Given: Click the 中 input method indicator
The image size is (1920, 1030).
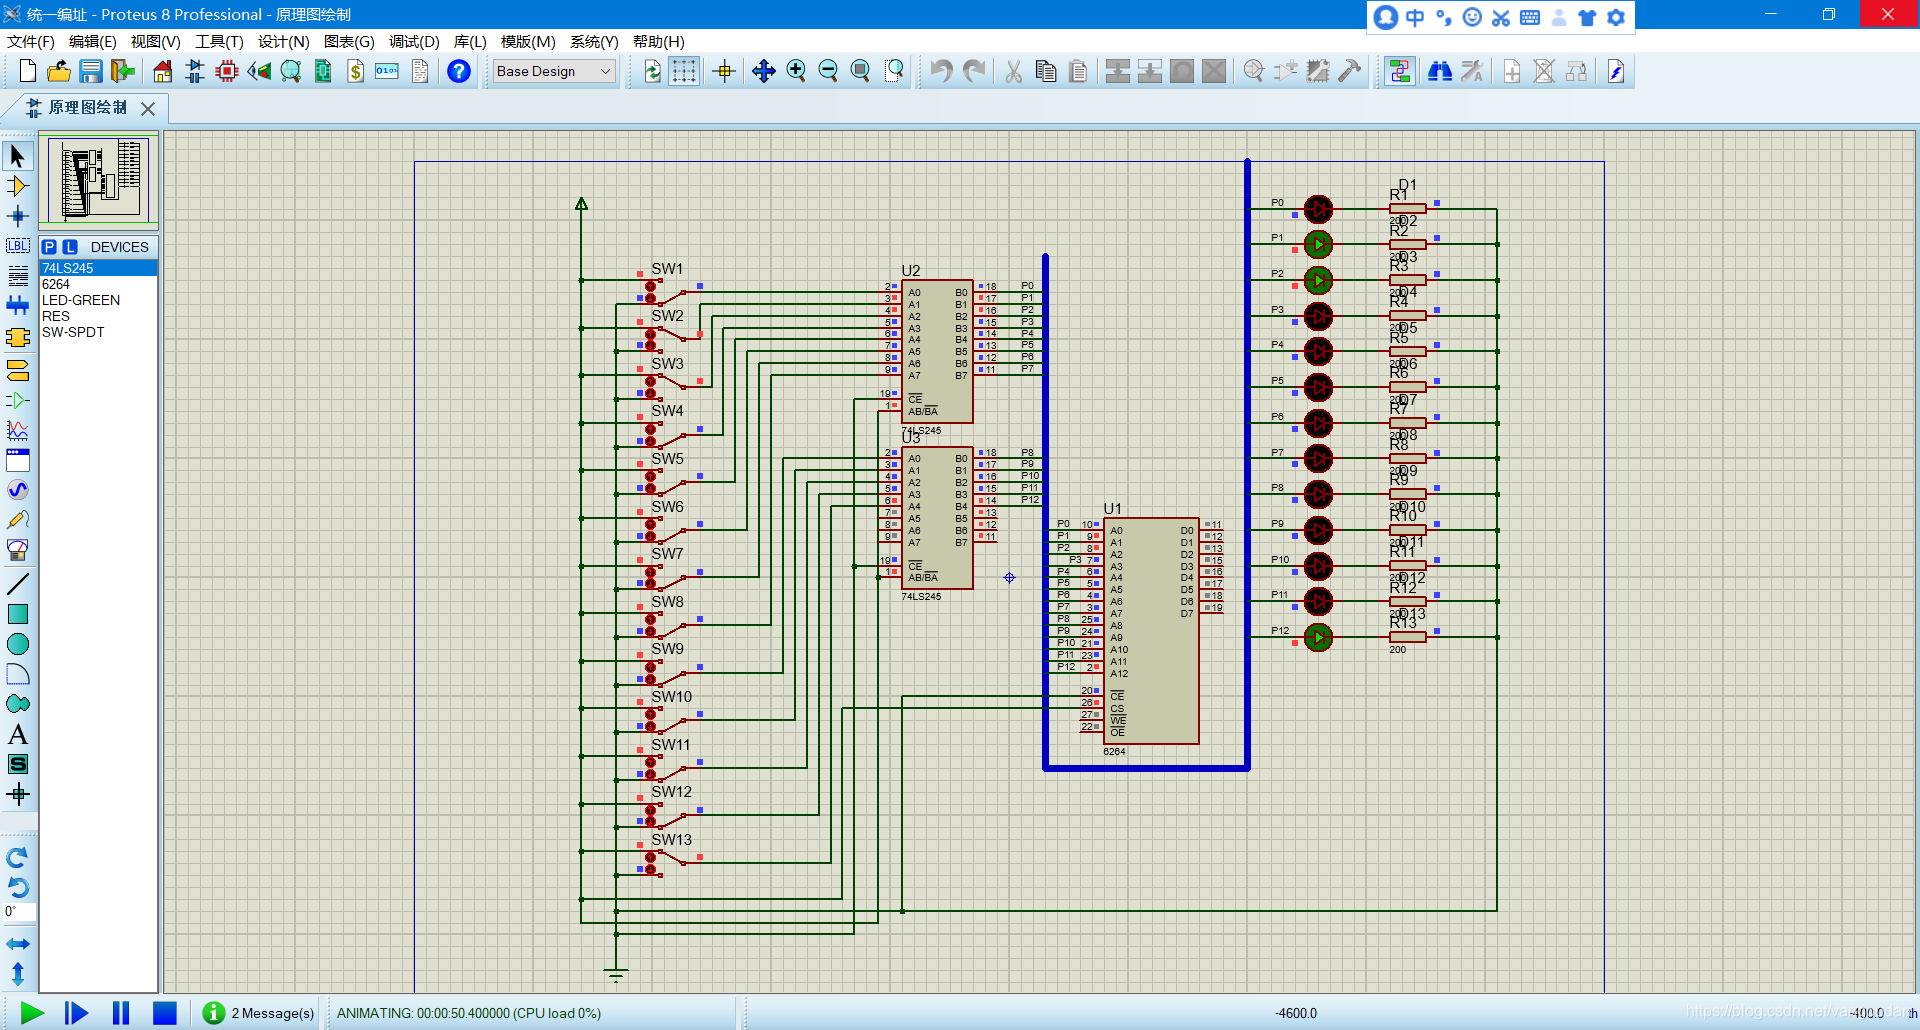Looking at the screenshot, I should (x=1414, y=17).
